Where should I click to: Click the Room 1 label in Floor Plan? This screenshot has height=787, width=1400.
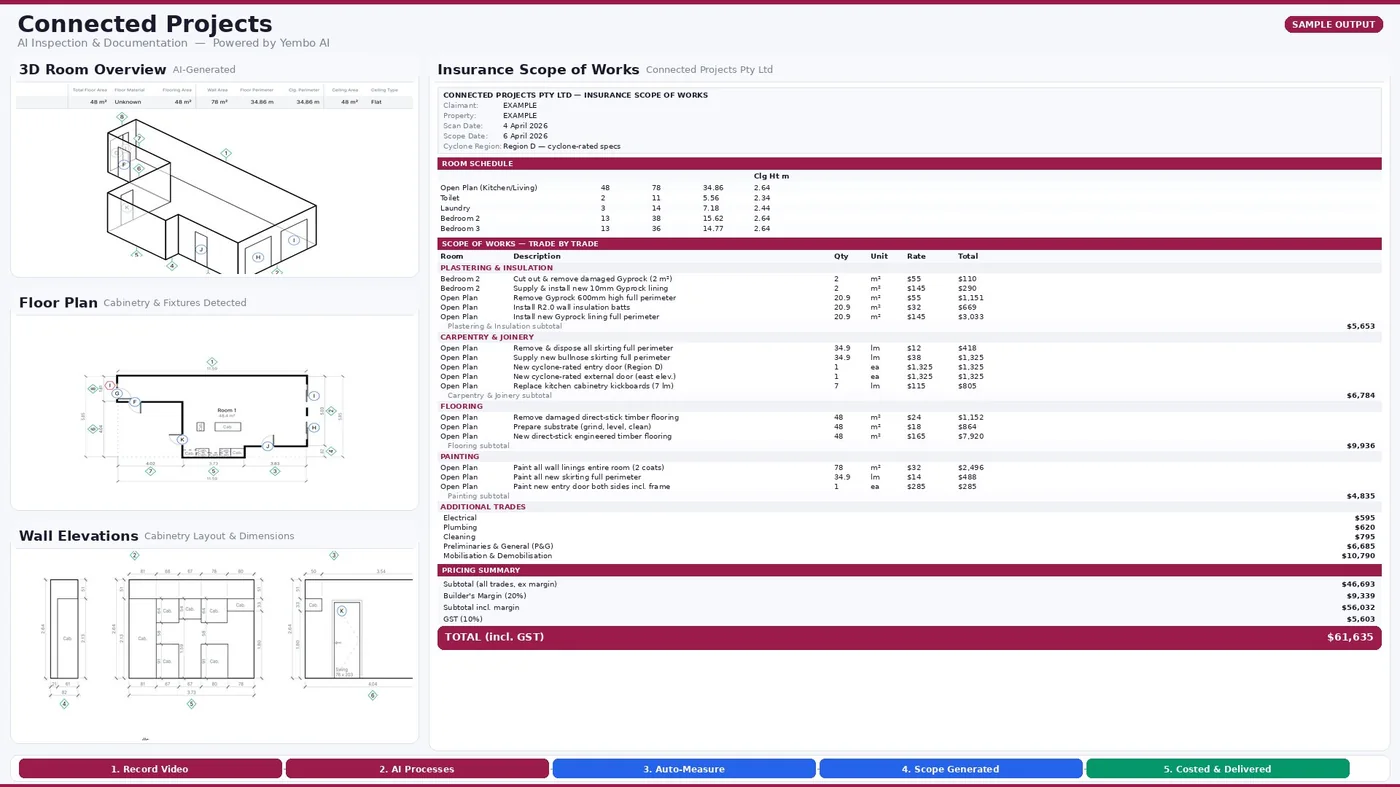pyautogui.click(x=228, y=410)
